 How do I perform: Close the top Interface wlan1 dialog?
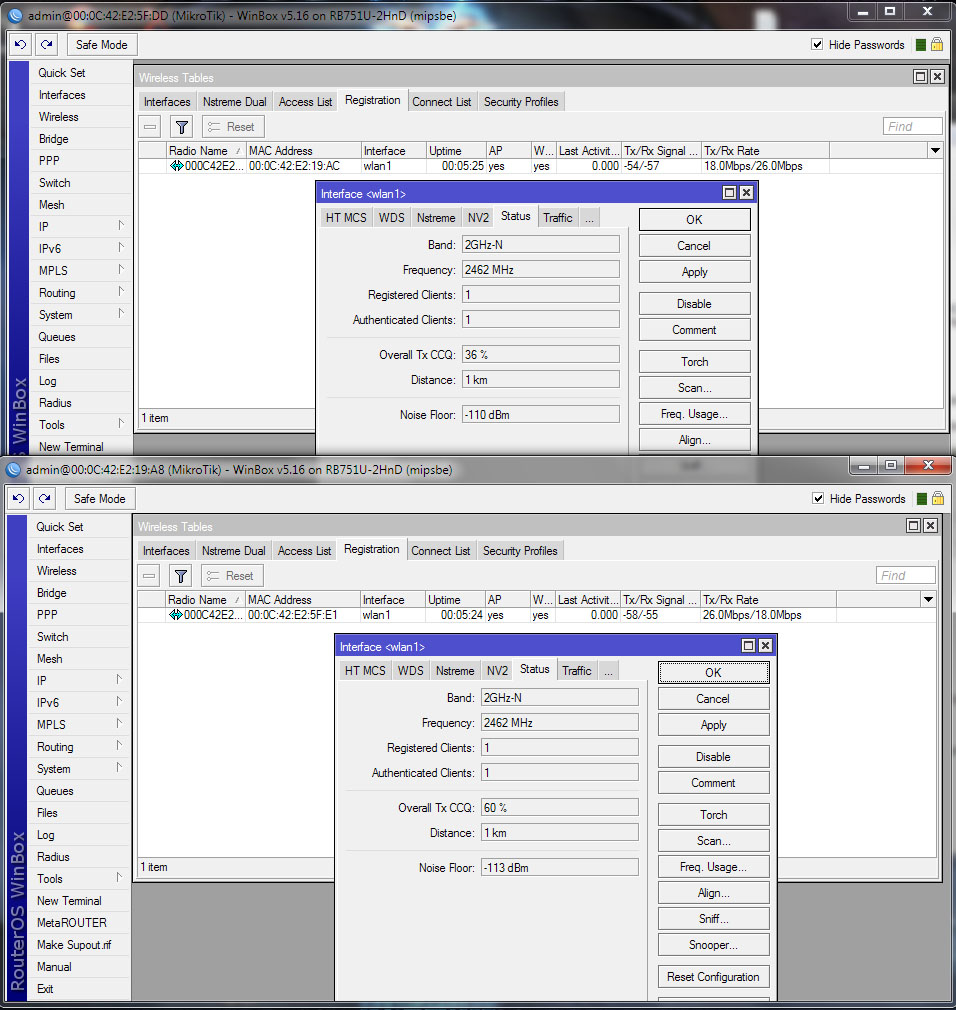point(746,193)
